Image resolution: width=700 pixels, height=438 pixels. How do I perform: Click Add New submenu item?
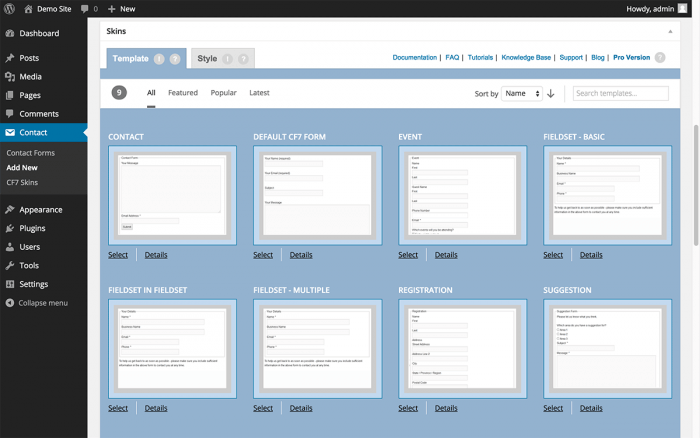(x=22, y=167)
